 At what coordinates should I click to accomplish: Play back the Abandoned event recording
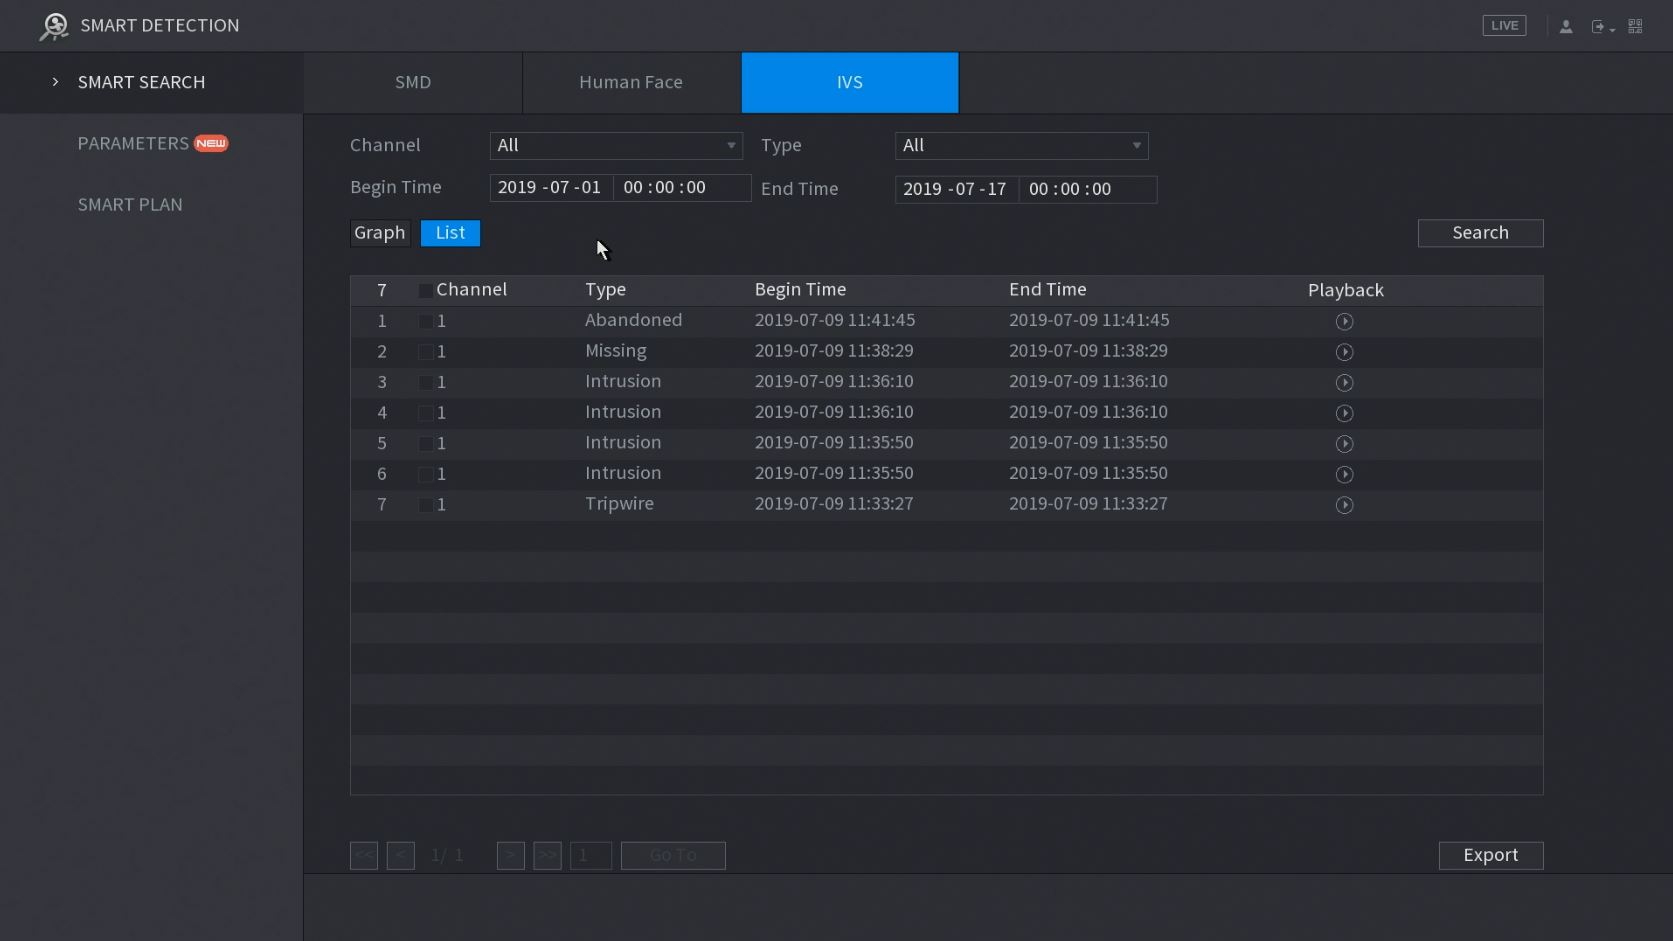click(1344, 322)
